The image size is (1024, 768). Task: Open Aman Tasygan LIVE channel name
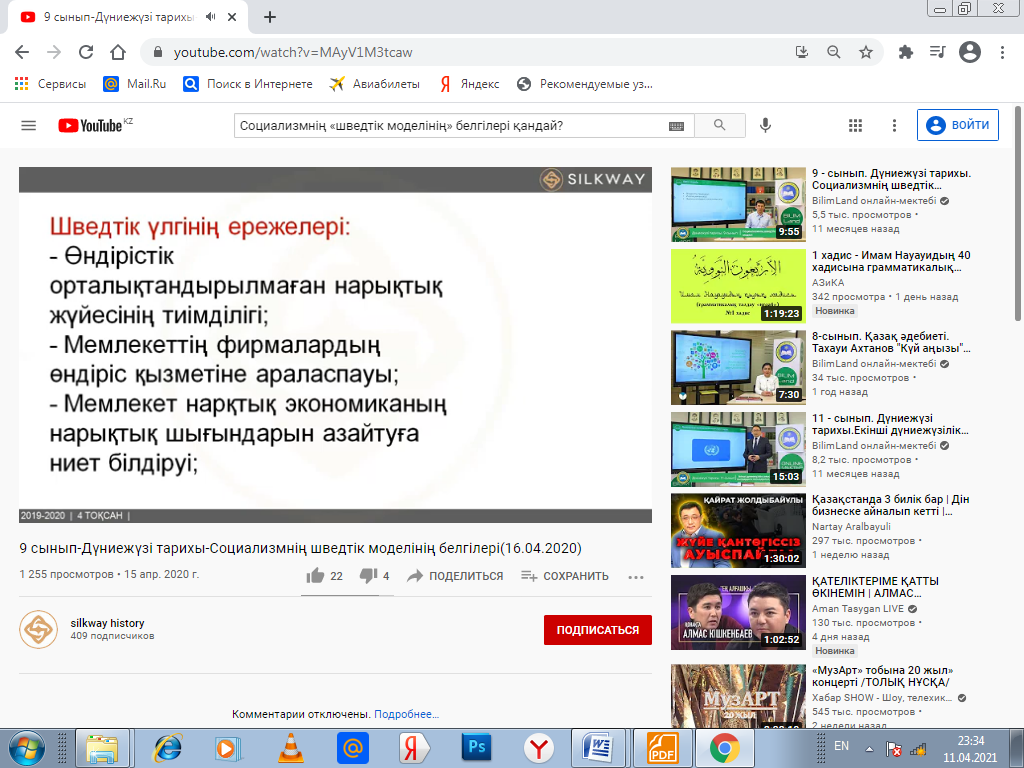point(857,609)
